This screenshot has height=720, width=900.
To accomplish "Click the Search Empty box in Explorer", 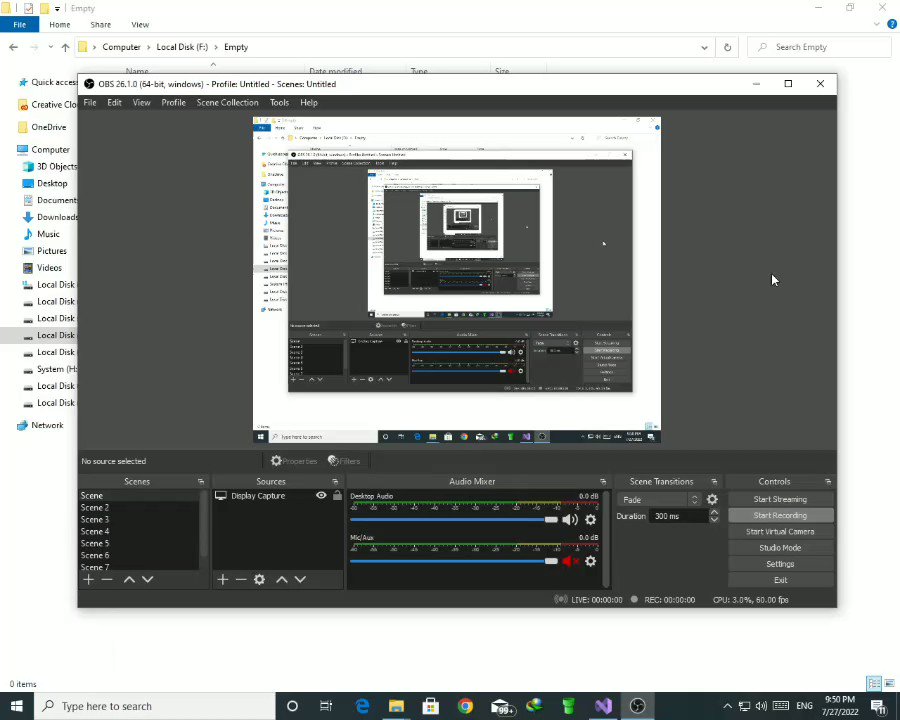I will pyautogui.click(x=820, y=47).
